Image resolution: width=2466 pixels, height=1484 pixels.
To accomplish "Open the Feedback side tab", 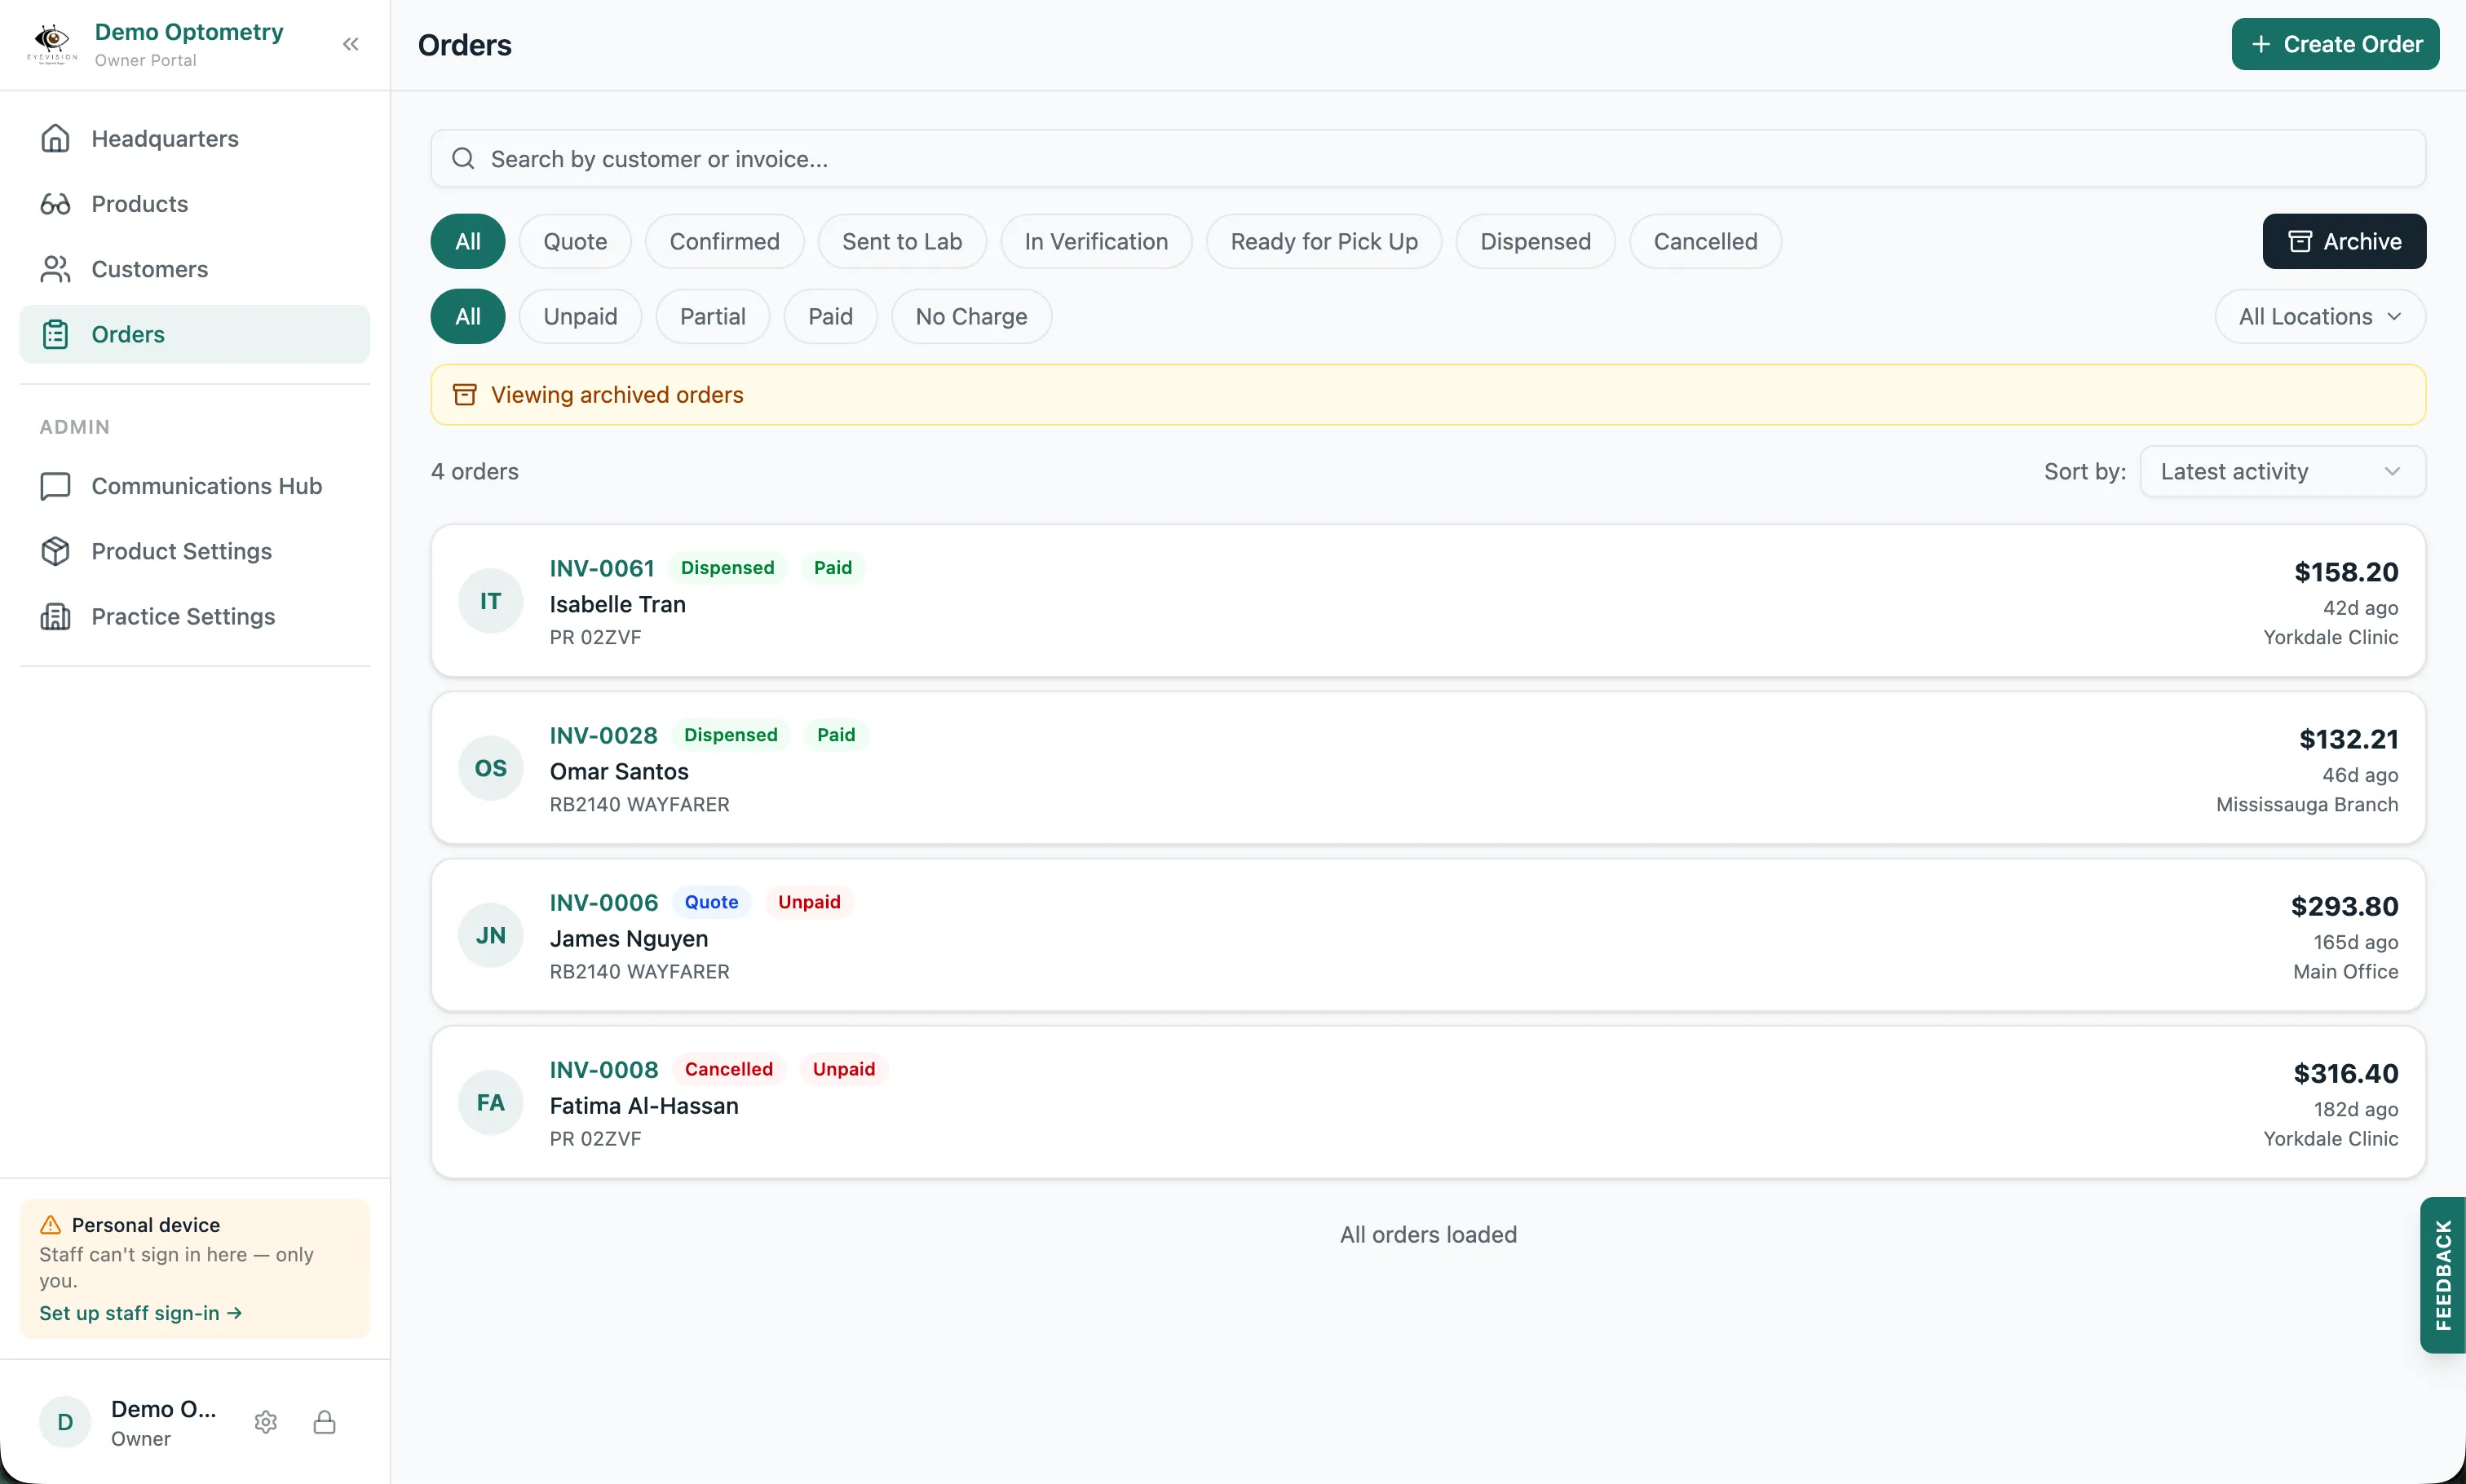I will [2442, 1274].
